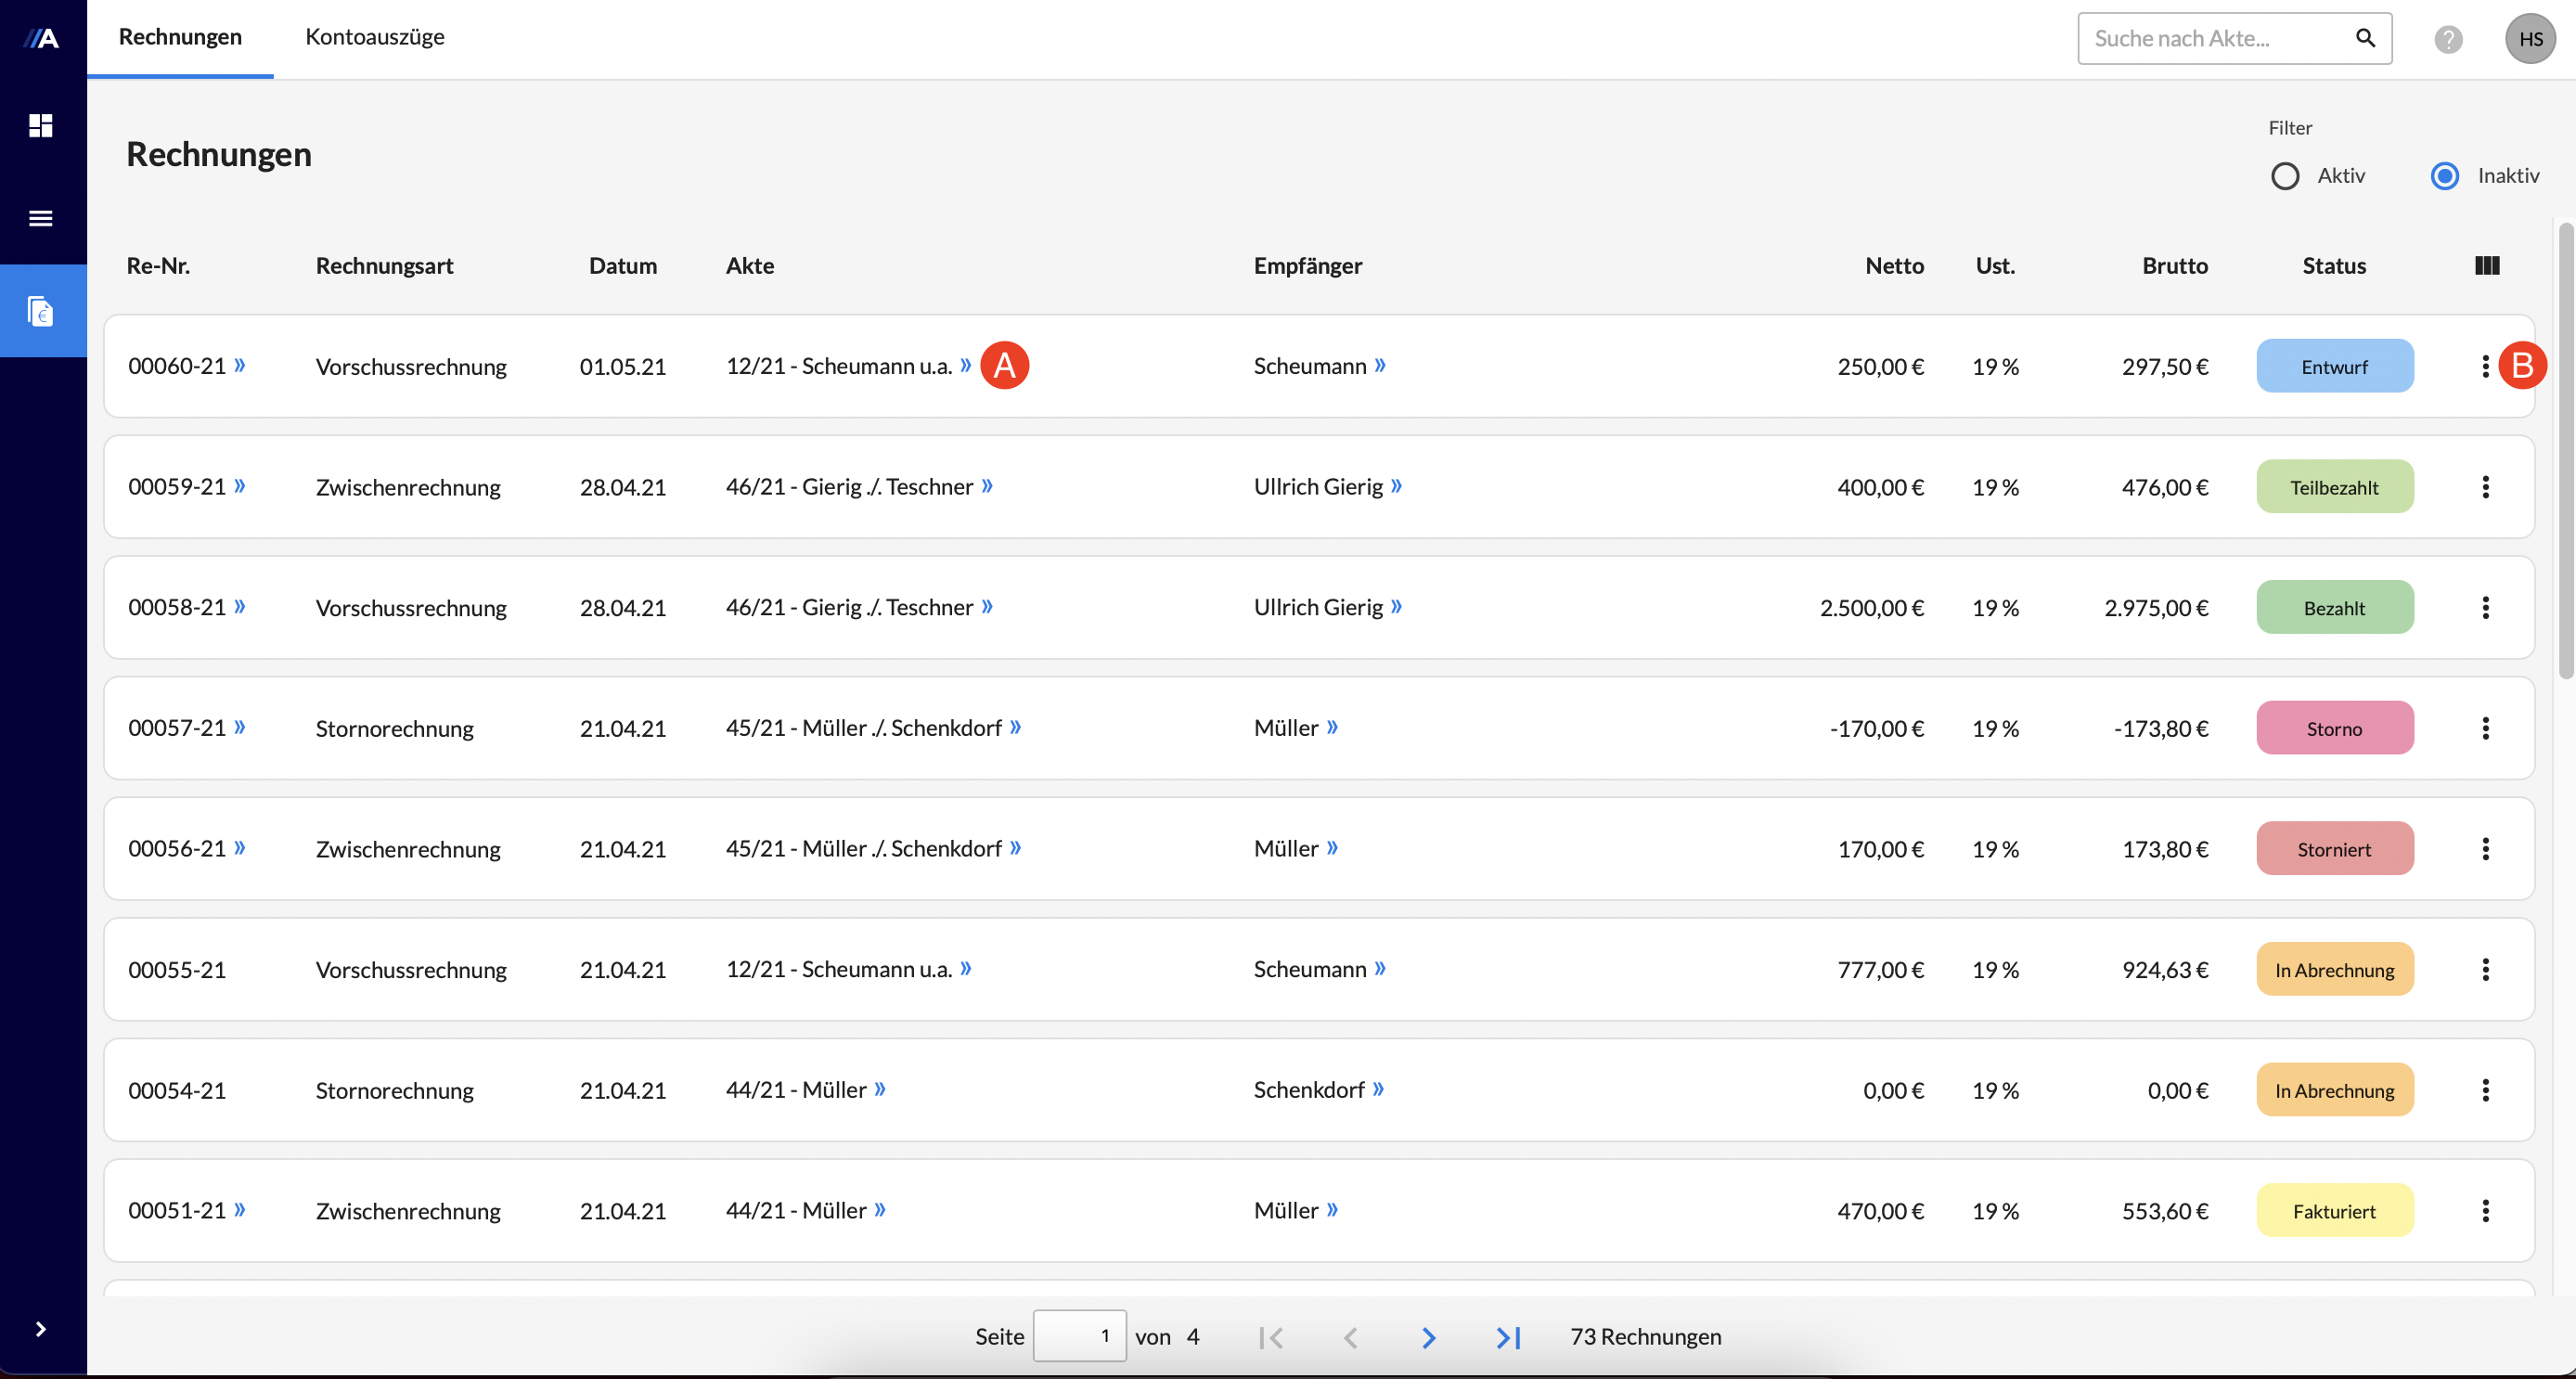Click the Suche nach Akte search field
This screenshot has height=1379, width=2576.
pyautogui.click(x=2234, y=38)
